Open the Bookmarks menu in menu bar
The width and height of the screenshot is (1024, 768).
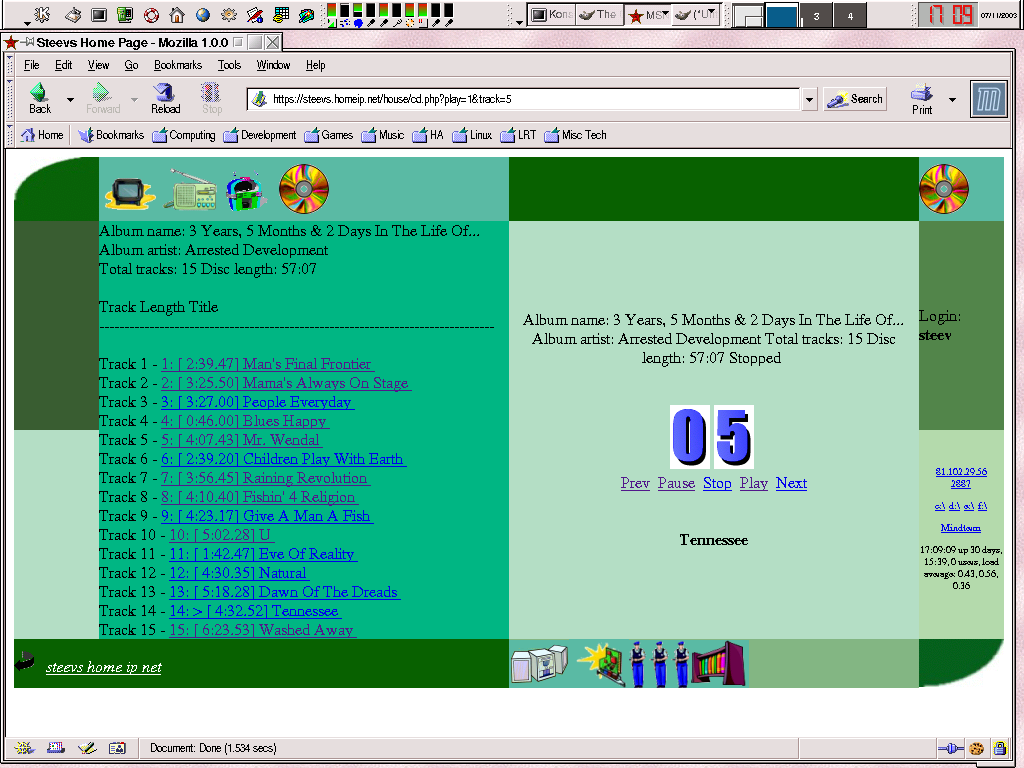pos(177,65)
